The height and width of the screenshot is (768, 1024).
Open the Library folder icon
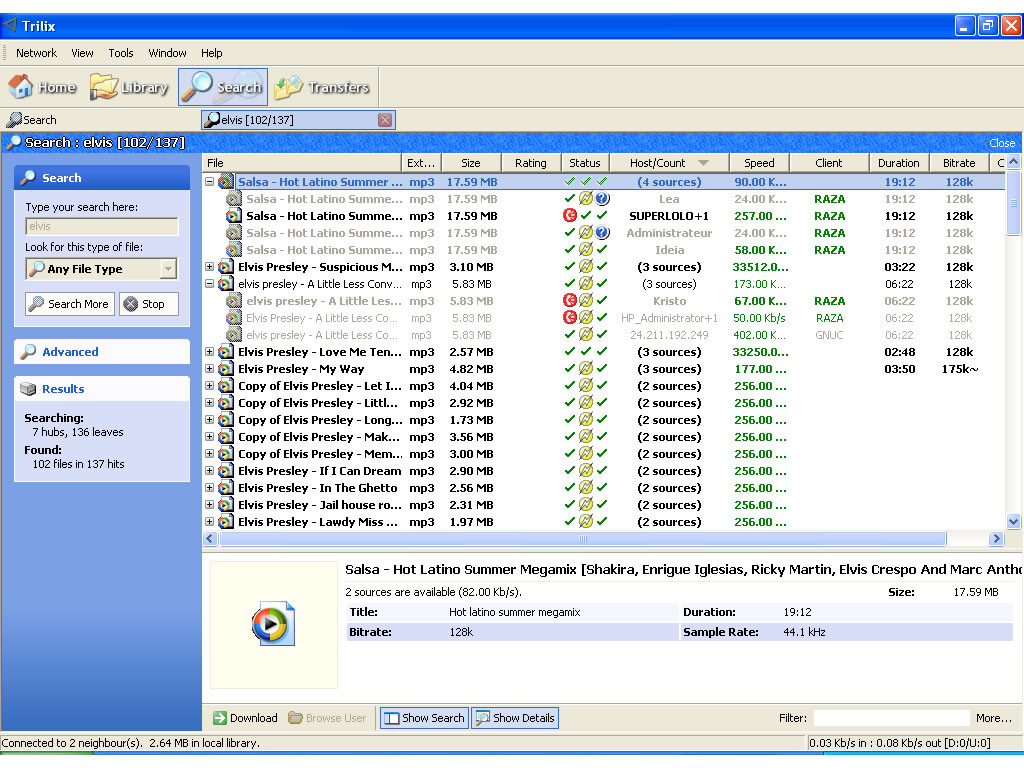pos(103,86)
